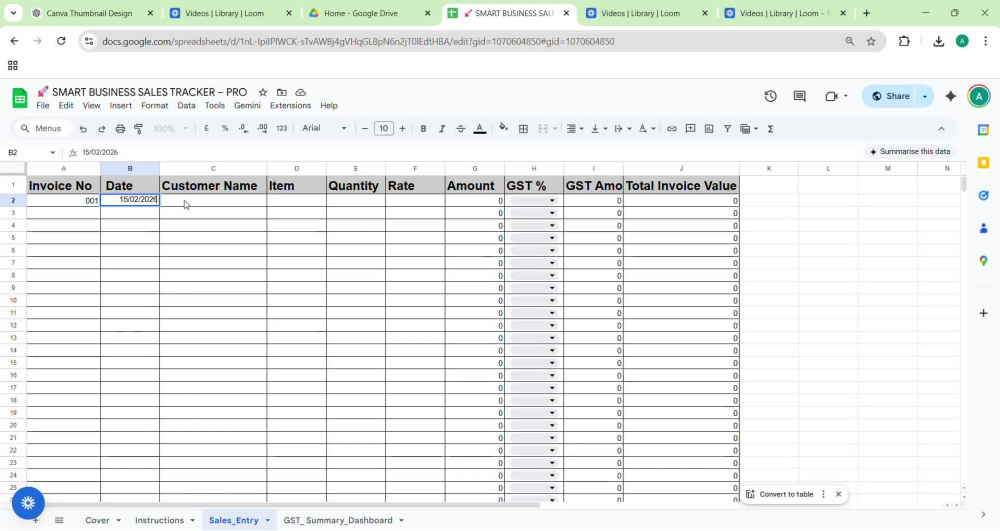Viewport: 1000px width, 531px height.
Task: Click the Meet camera icon
Action: [831, 96]
